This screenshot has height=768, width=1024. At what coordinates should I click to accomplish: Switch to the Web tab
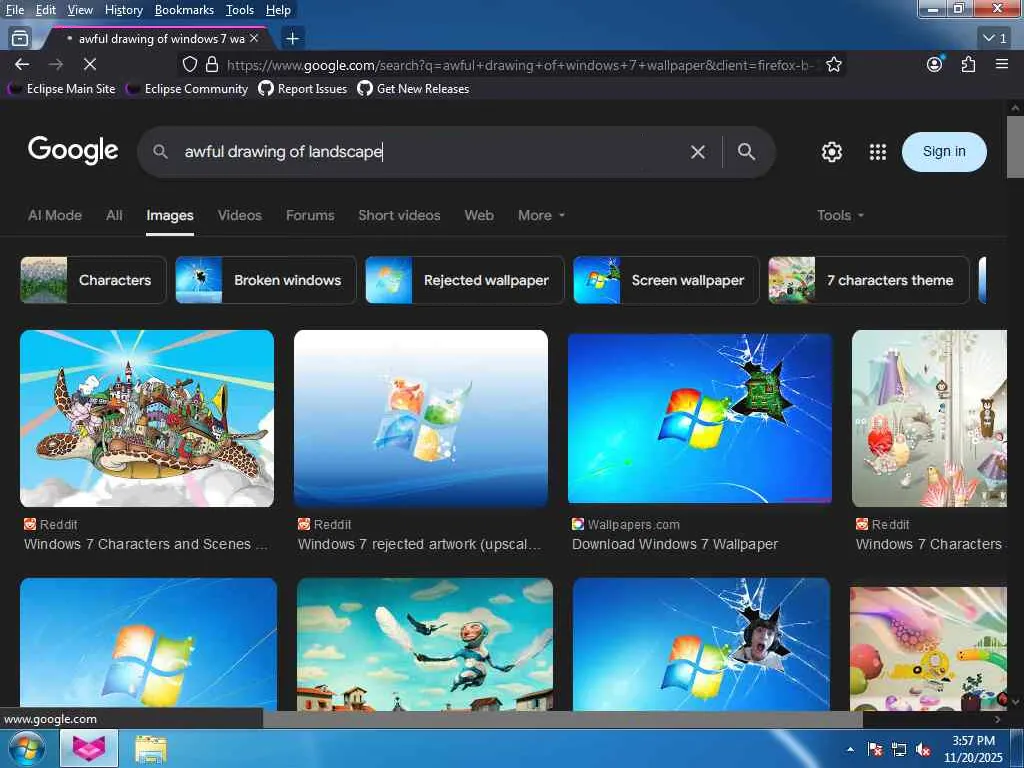coord(479,215)
